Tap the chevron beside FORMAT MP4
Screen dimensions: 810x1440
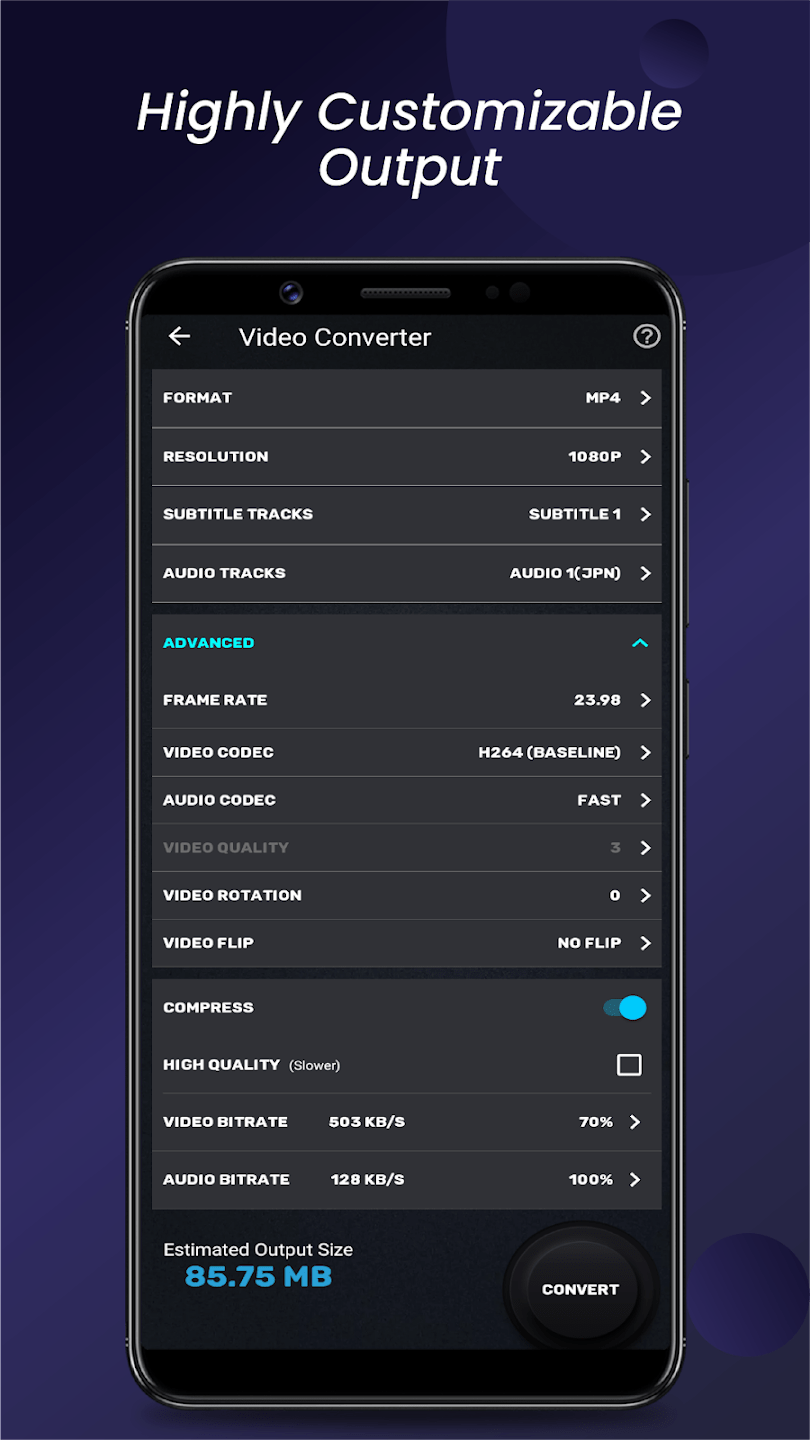645,397
